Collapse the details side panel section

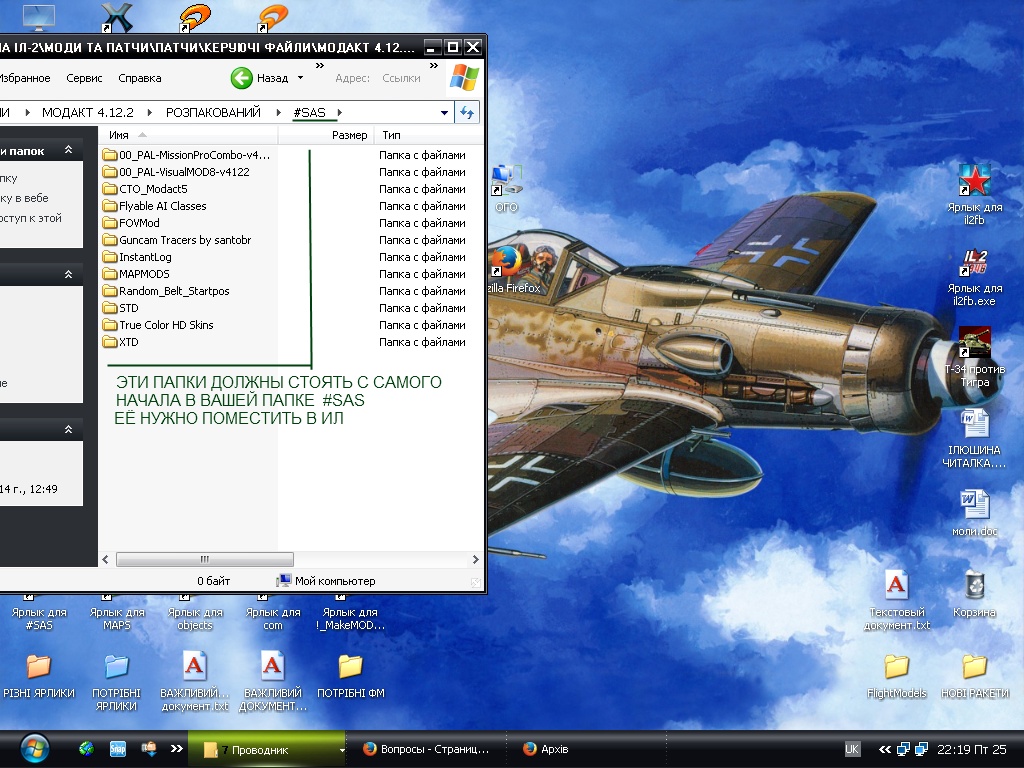69,429
